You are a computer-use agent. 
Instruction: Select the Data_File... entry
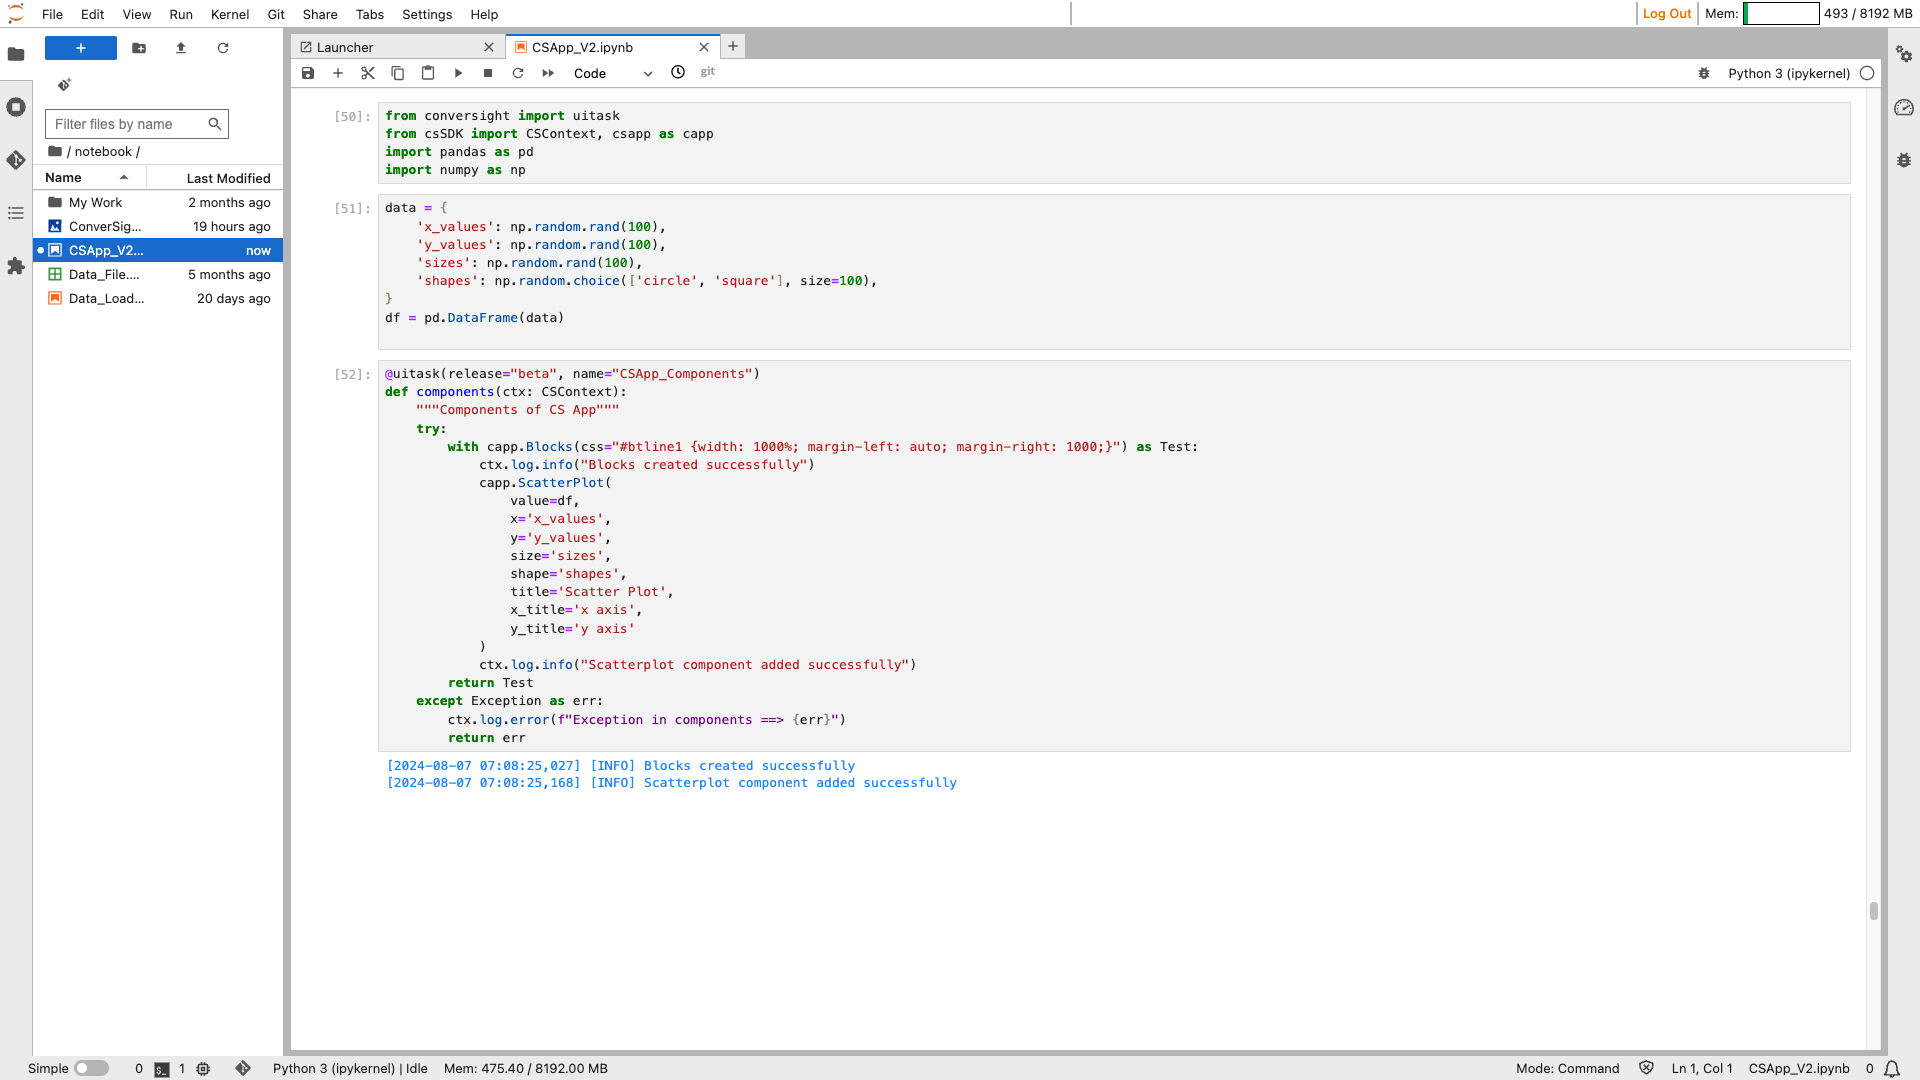click(158, 274)
